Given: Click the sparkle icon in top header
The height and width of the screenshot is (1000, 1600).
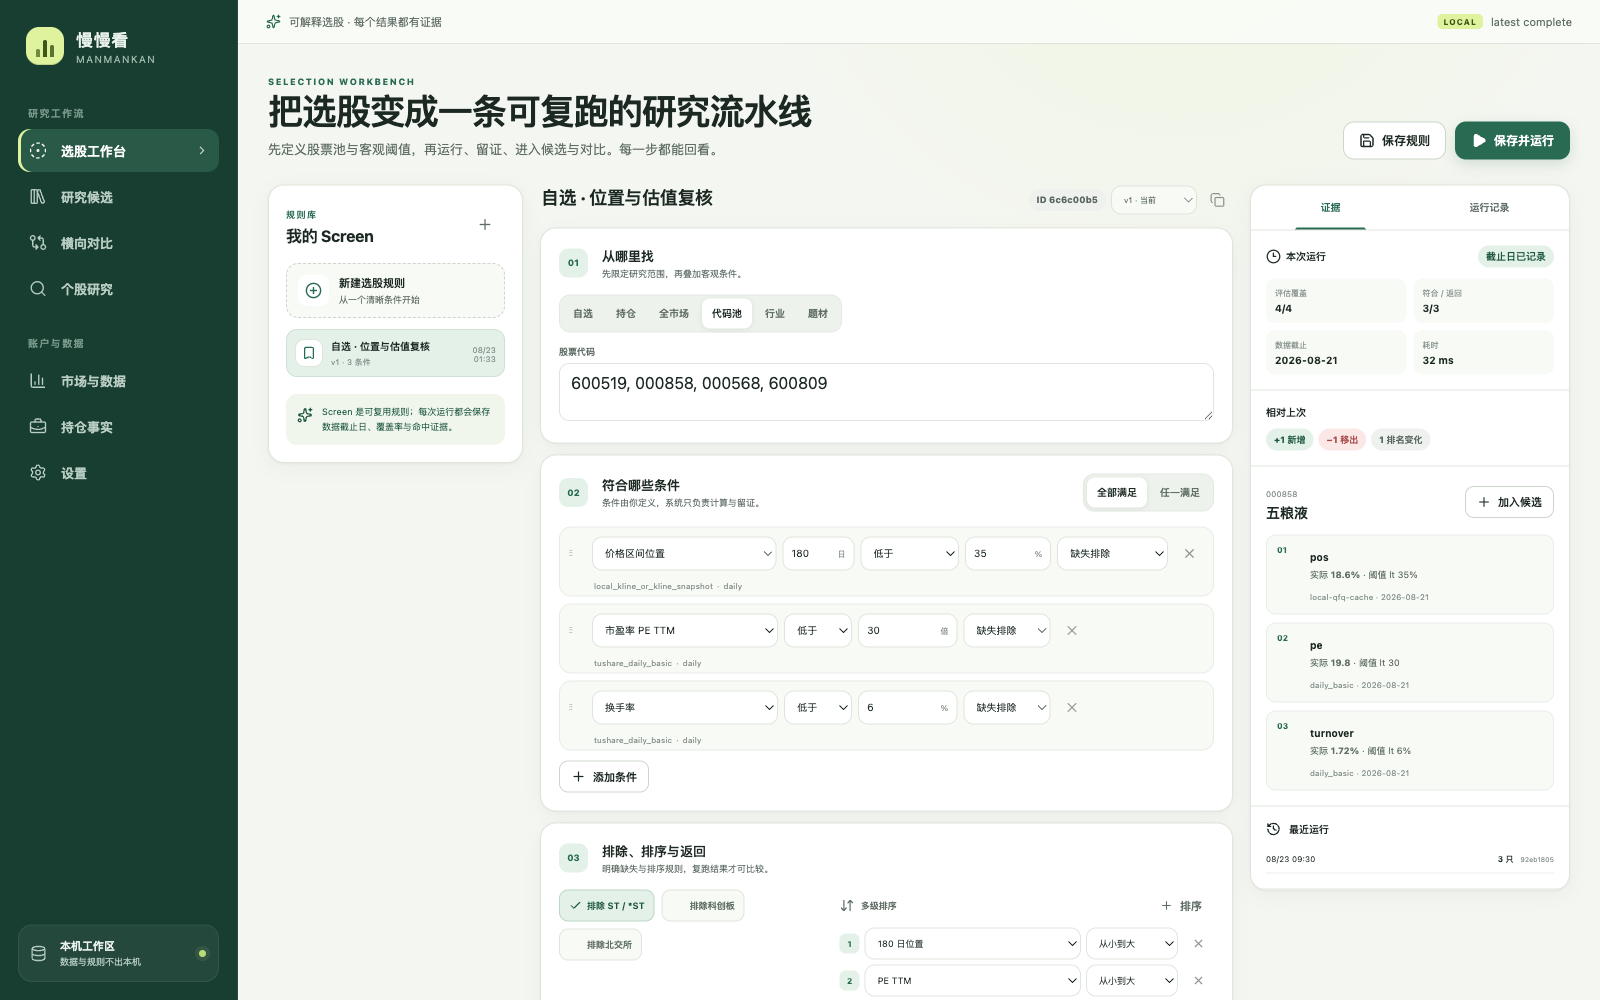Looking at the screenshot, I should tap(273, 22).
